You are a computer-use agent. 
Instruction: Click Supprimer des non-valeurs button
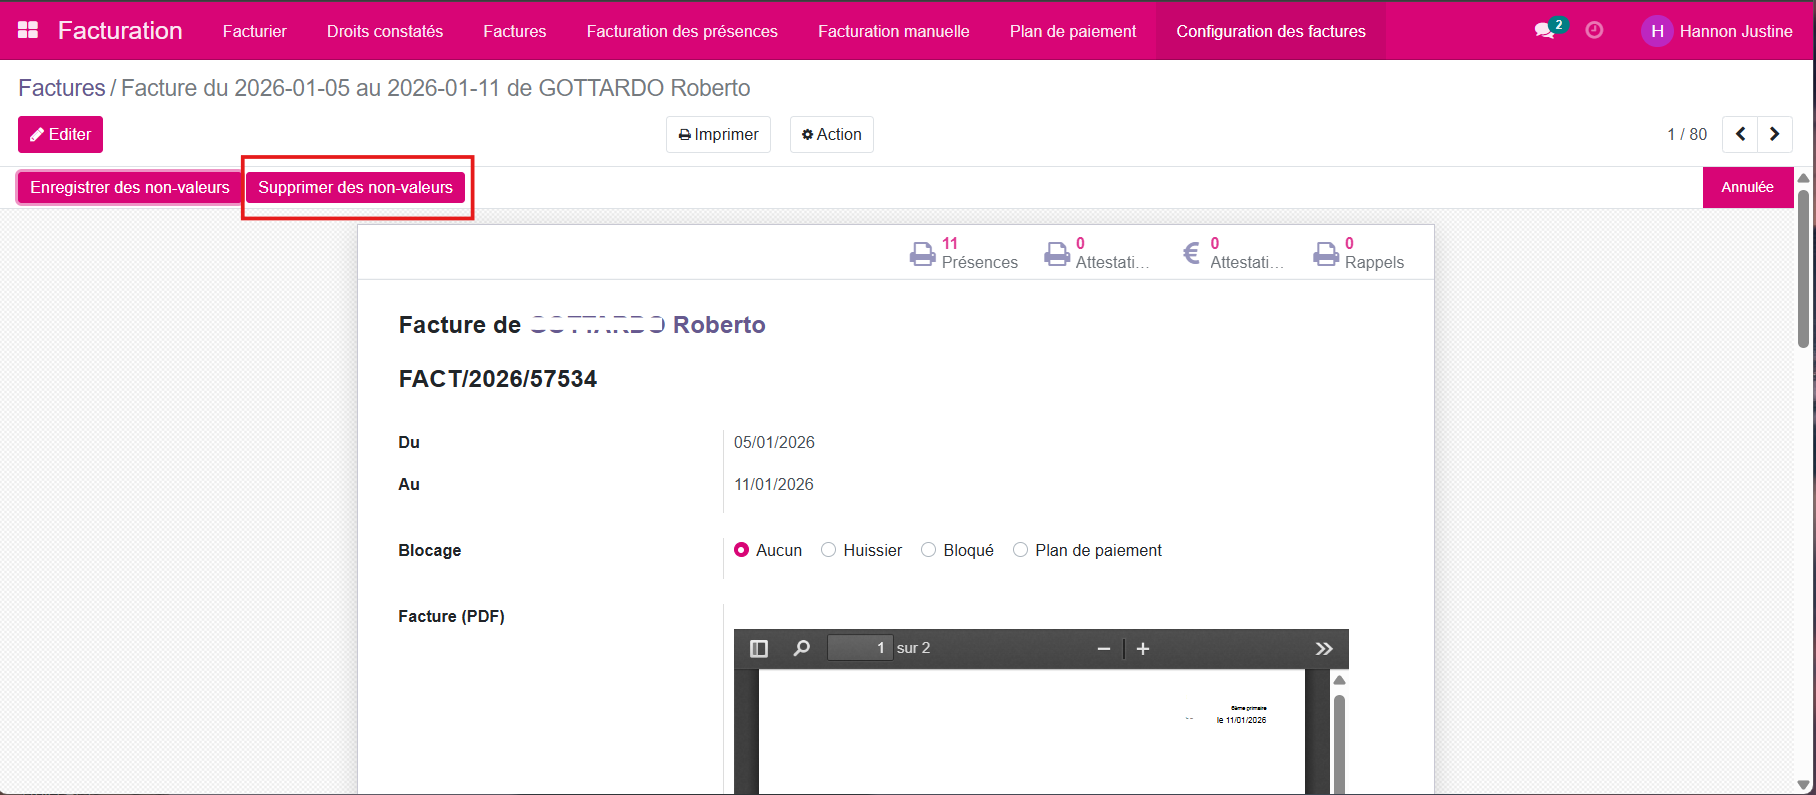(355, 187)
